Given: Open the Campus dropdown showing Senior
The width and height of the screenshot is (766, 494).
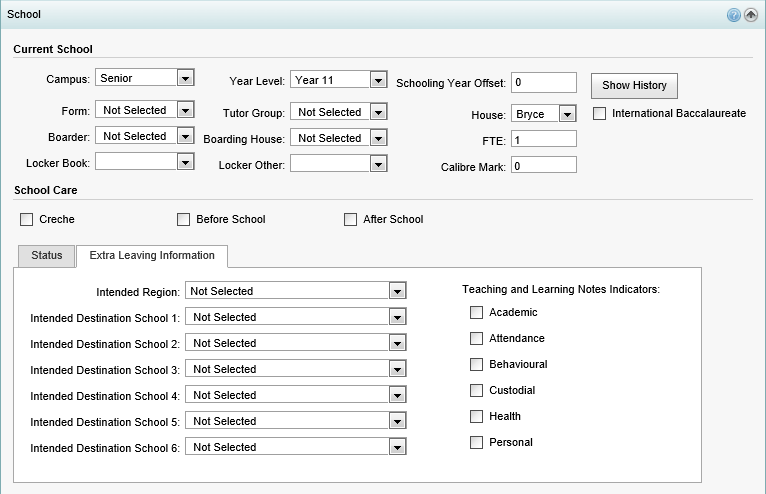Looking at the screenshot, I should point(145,78).
